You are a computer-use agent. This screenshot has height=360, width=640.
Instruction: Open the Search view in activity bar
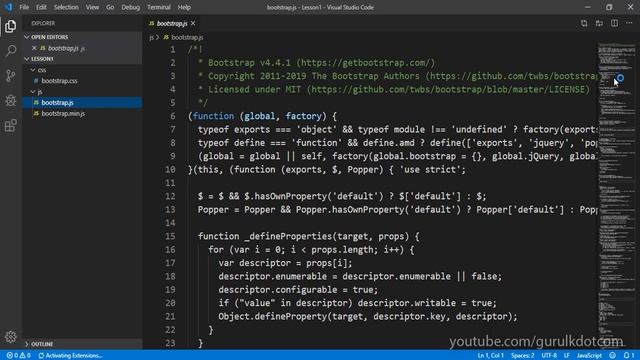pyautogui.click(x=11, y=51)
